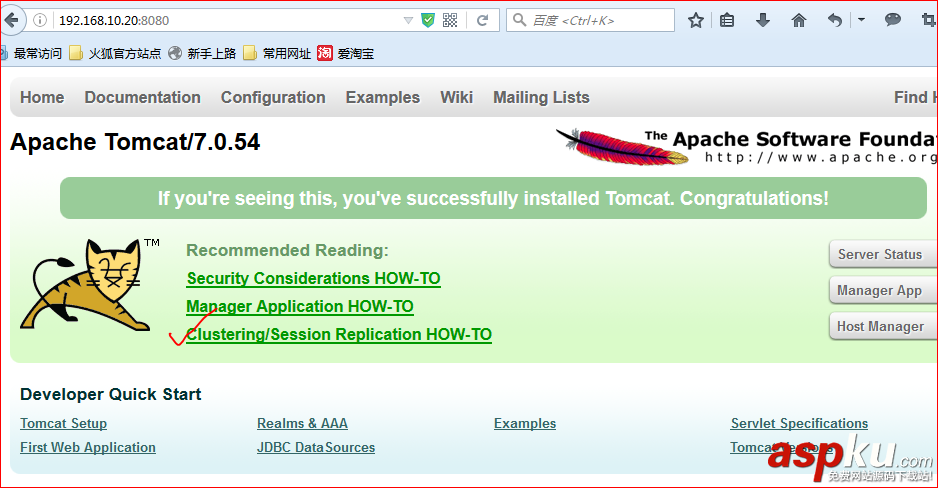Open Mailing Lists in nav bar

click(541, 97)
